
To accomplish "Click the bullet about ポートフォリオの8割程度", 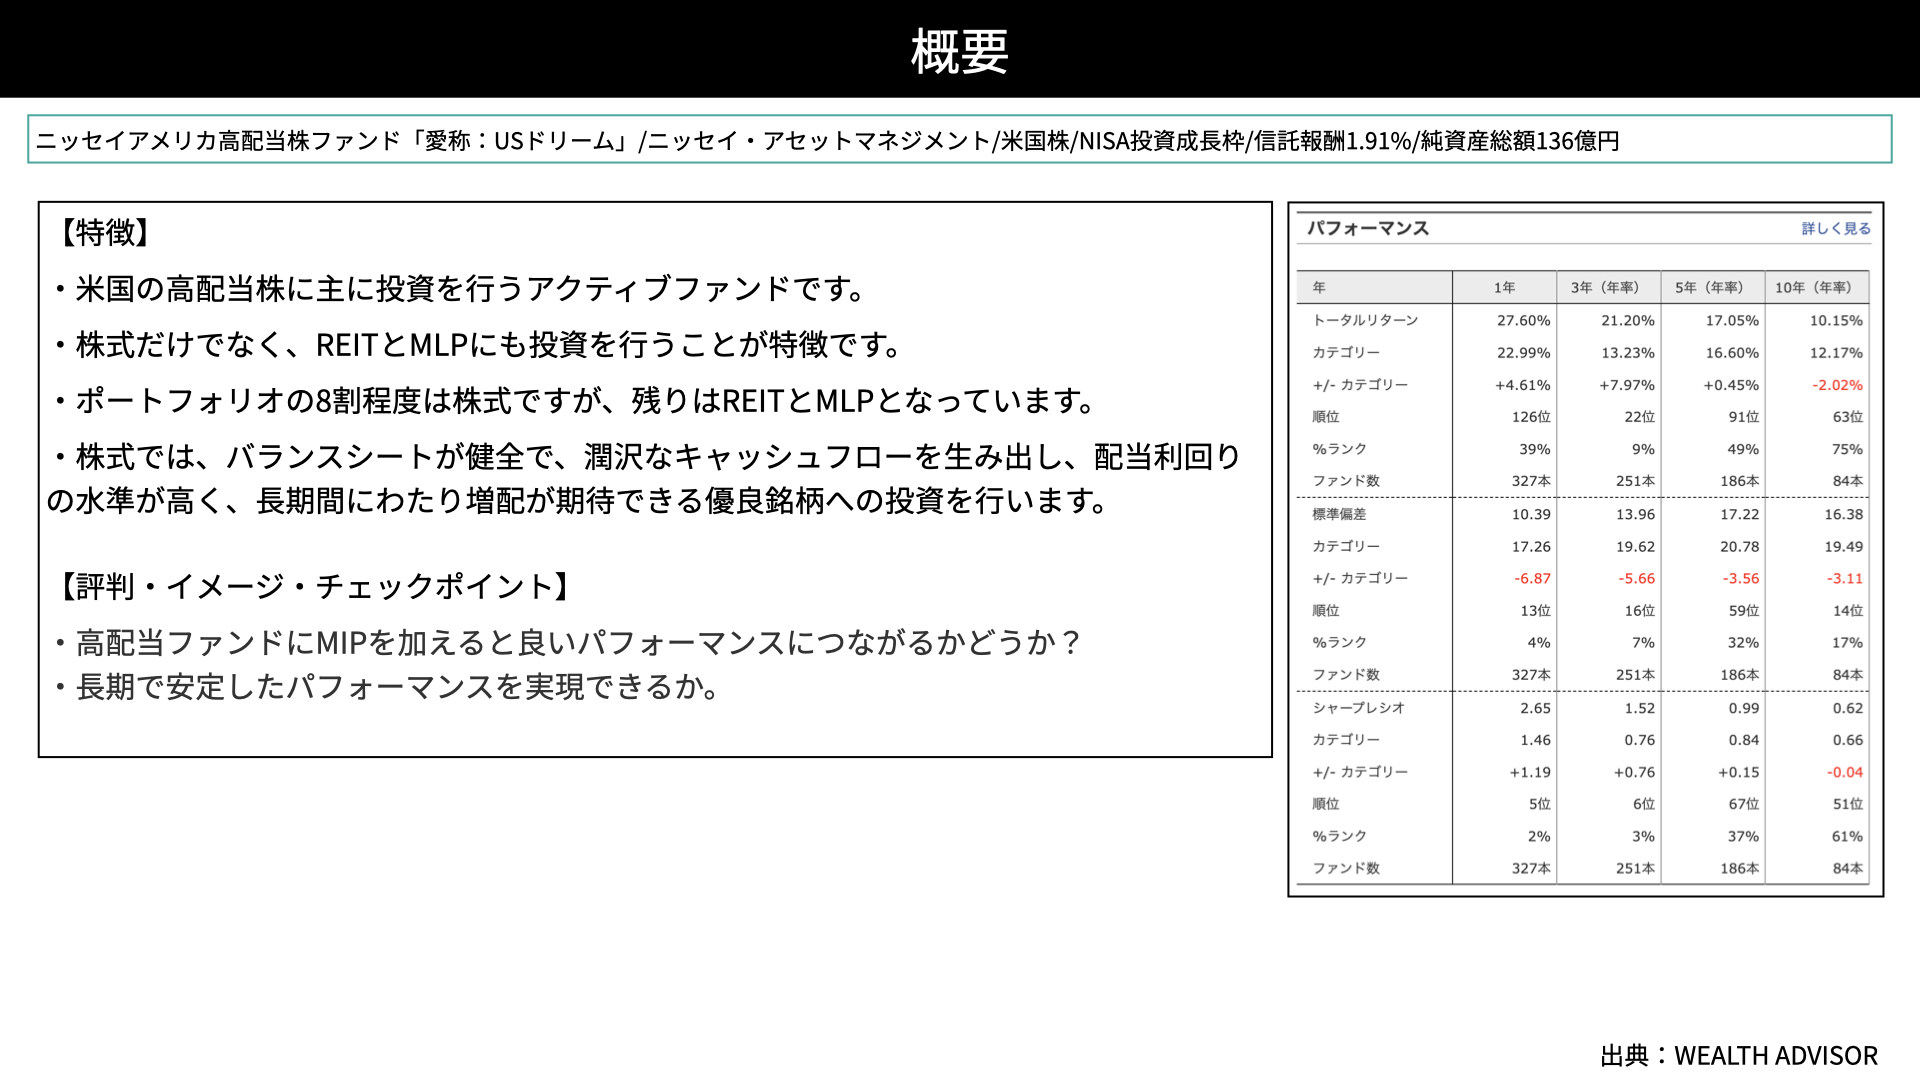I will (575, 401).
